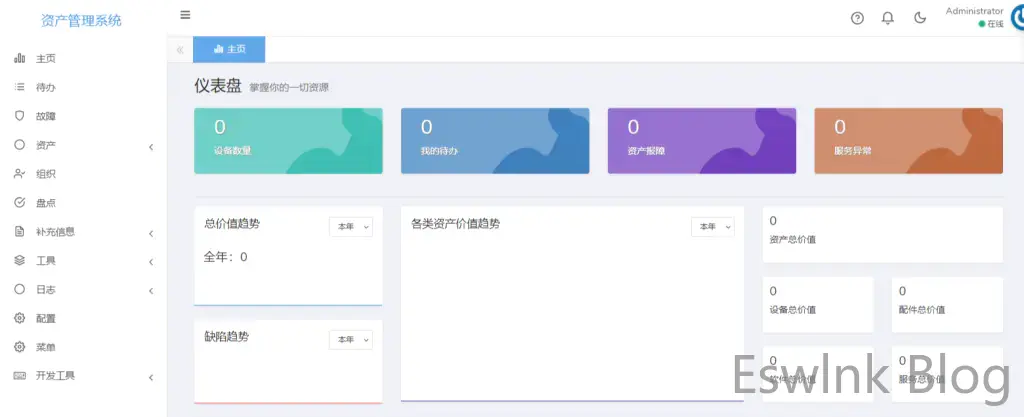Open 待办 in the sidebar menu

click(46, 87)
